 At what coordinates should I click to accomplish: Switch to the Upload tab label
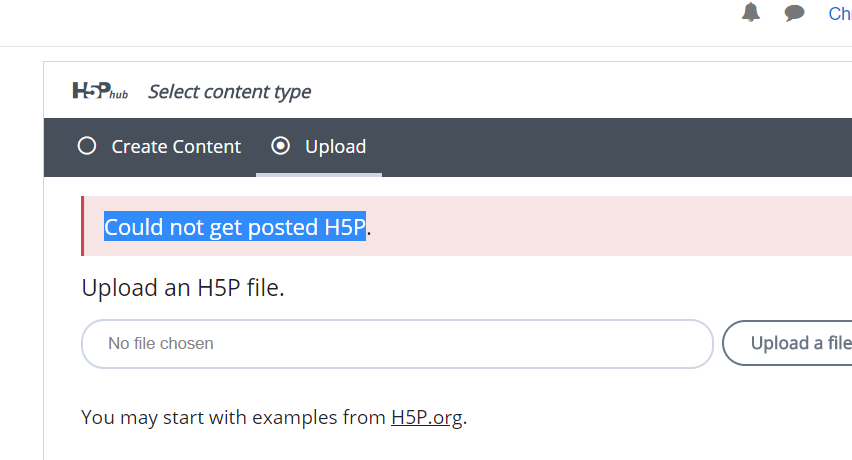(335, 147)
